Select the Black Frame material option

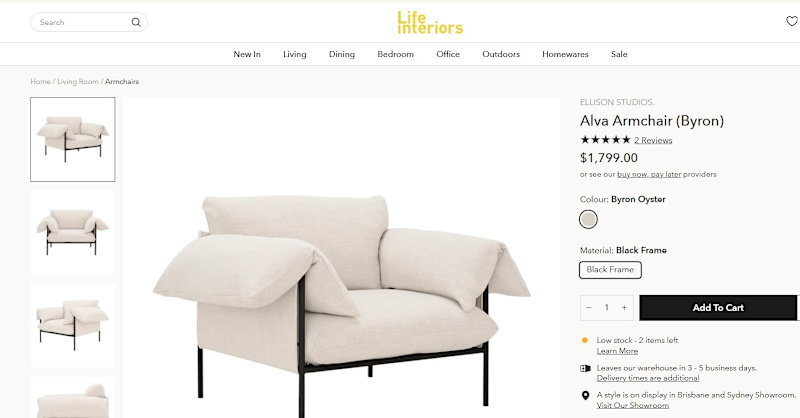coord(610,270)
